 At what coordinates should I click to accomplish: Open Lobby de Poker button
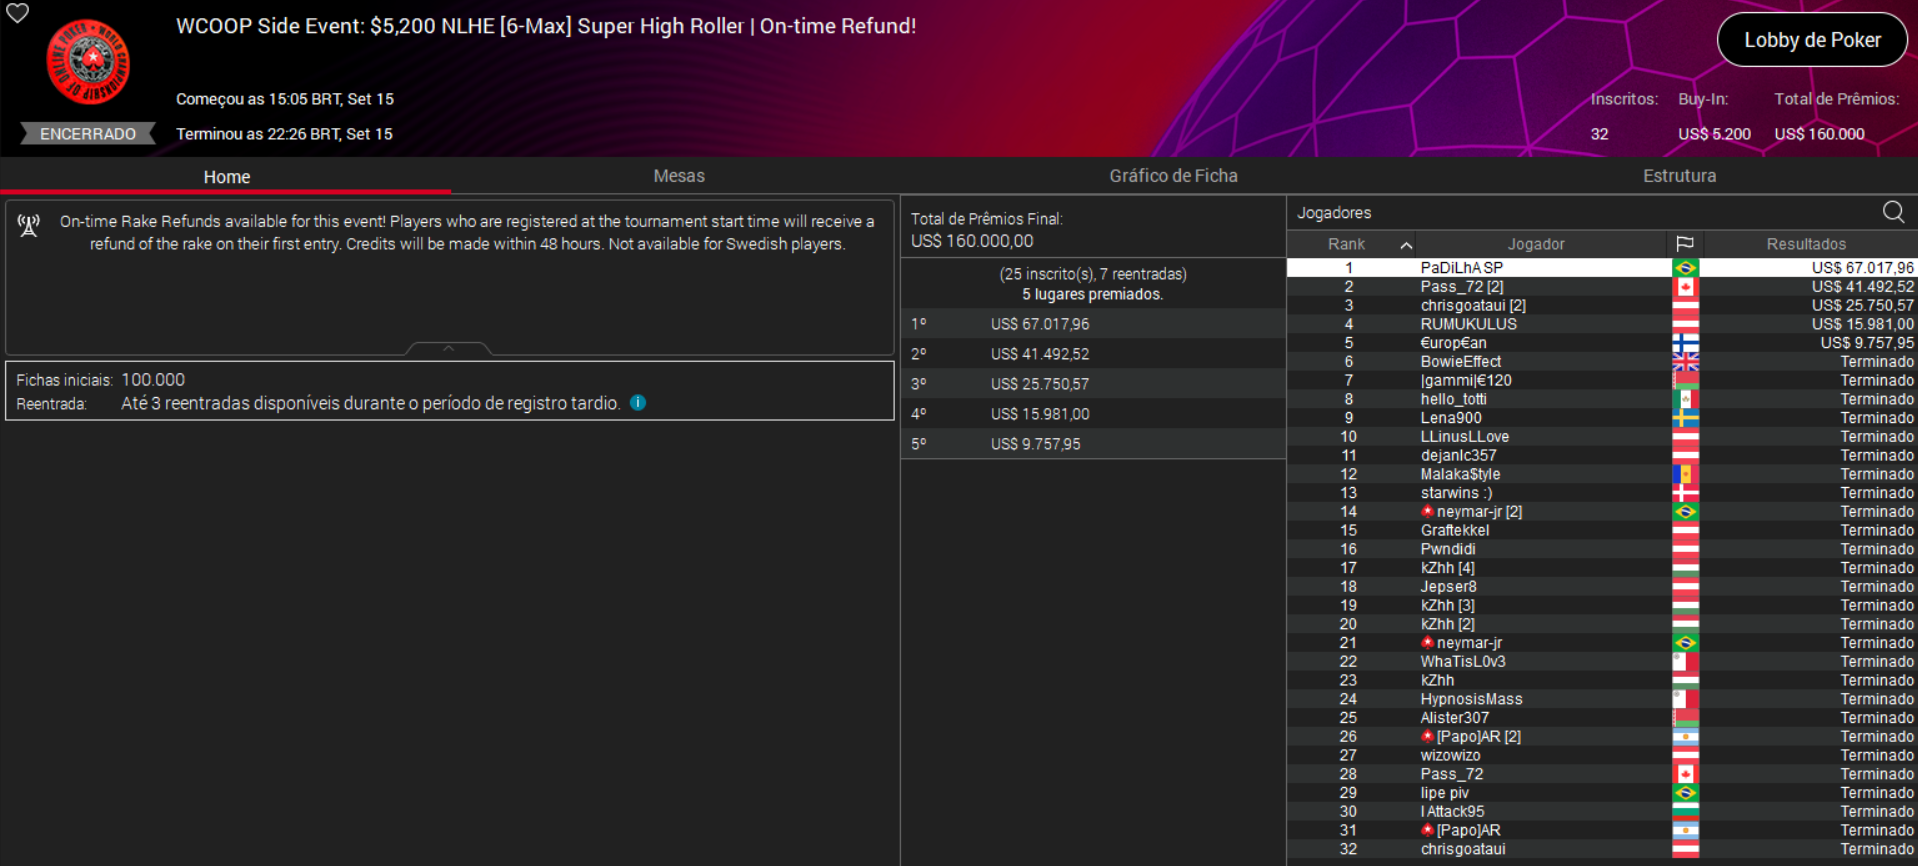[x=1811, y=40]
